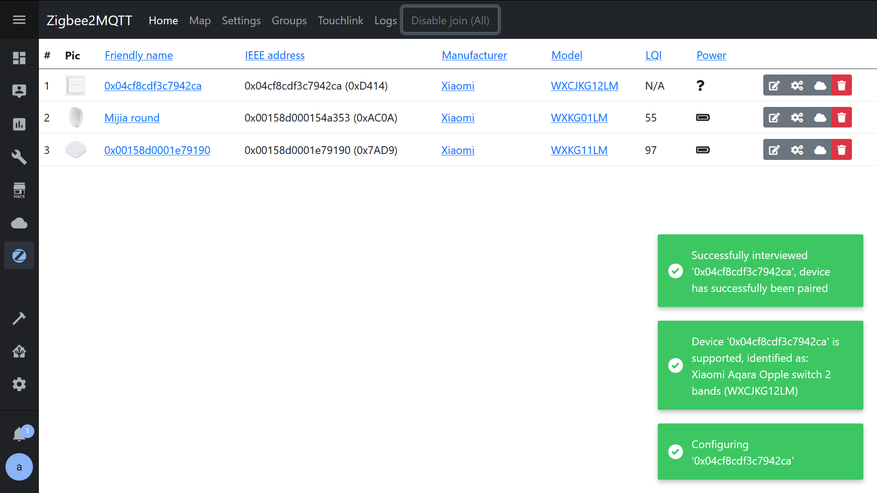The width and height of the screenshot is (877, 493).
Task: Select address text 0x00158d000154a353 (0xAC0A)
Action: tap(321, 118)
